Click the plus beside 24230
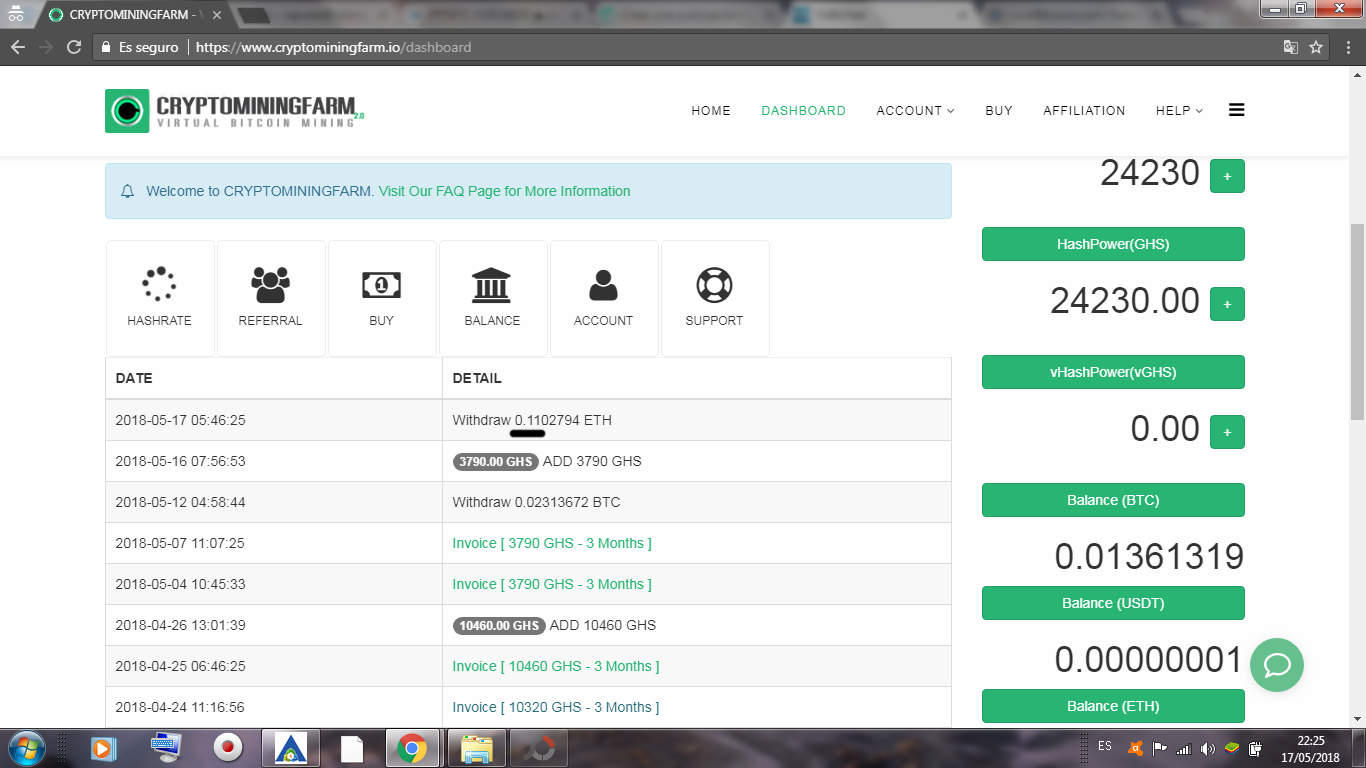Screen dimensions: 1366x768 [x=1227, y=176]
